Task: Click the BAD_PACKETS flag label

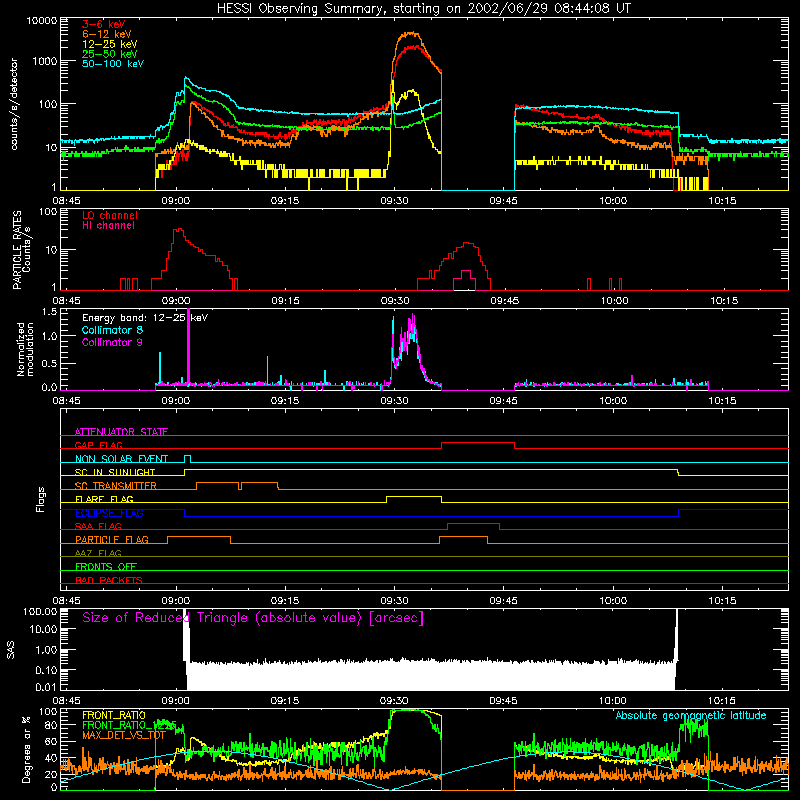Action: 109,580
